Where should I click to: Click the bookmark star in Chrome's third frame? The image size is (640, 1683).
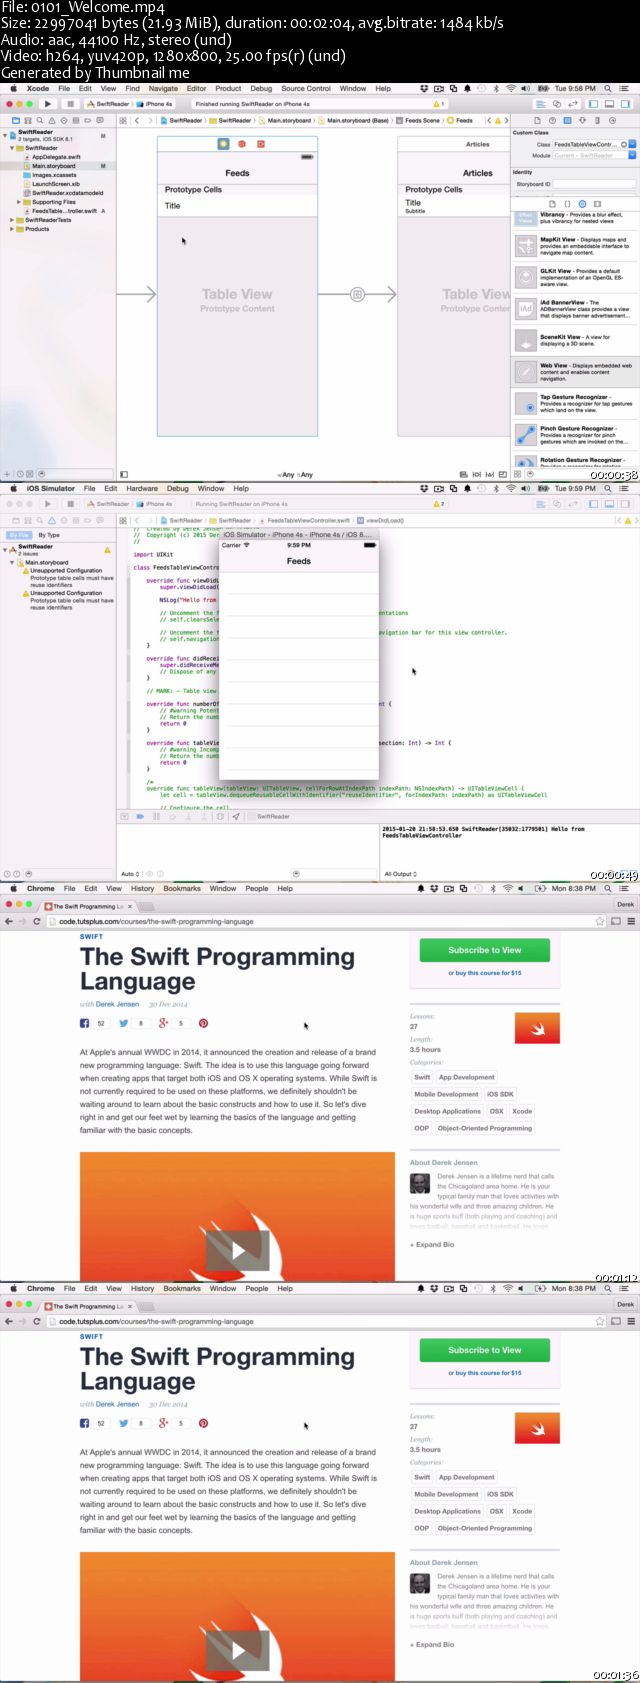(600, 921)
